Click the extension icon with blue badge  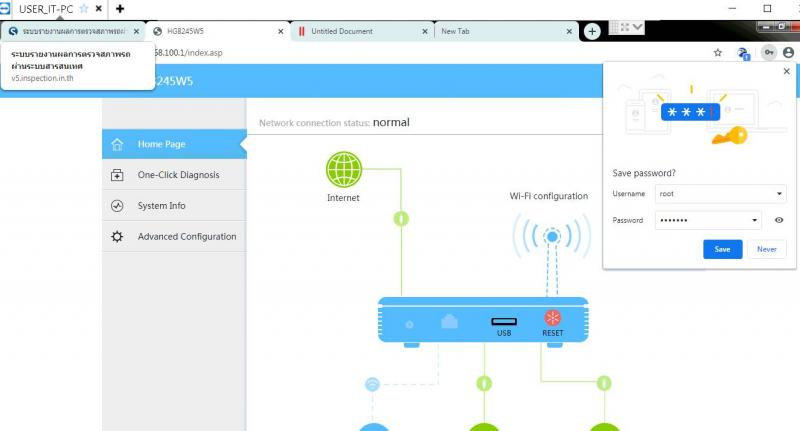(x=743, y=53)
